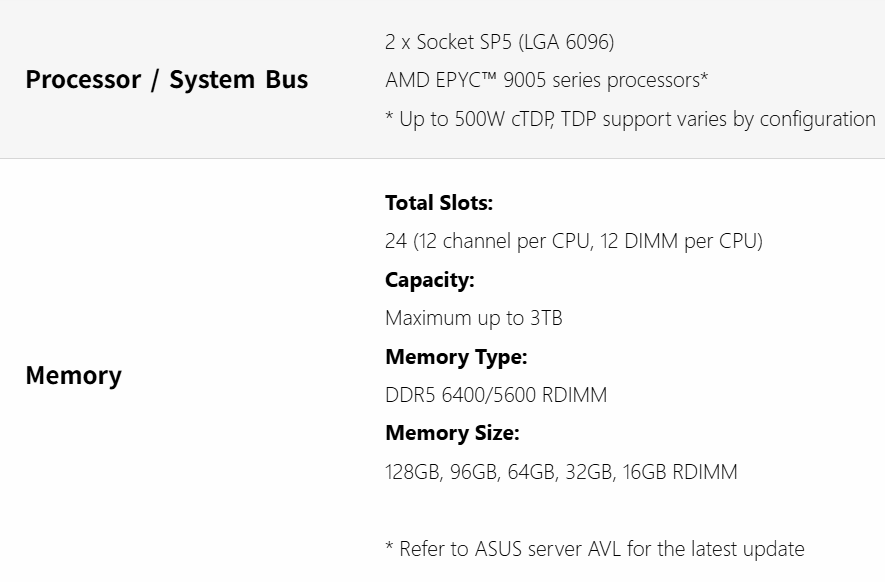
Task: Click the "Processor / System Bus" row heading
Action: coord(166,80)
